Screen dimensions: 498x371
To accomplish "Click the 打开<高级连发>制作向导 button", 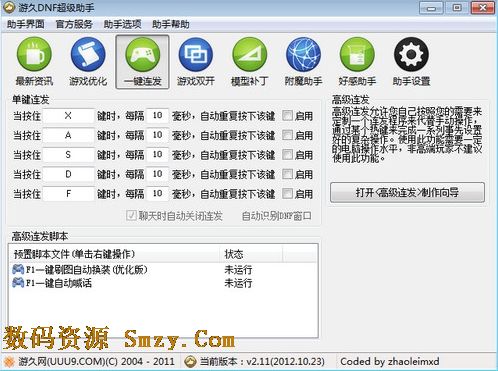I will click(407, 192).
